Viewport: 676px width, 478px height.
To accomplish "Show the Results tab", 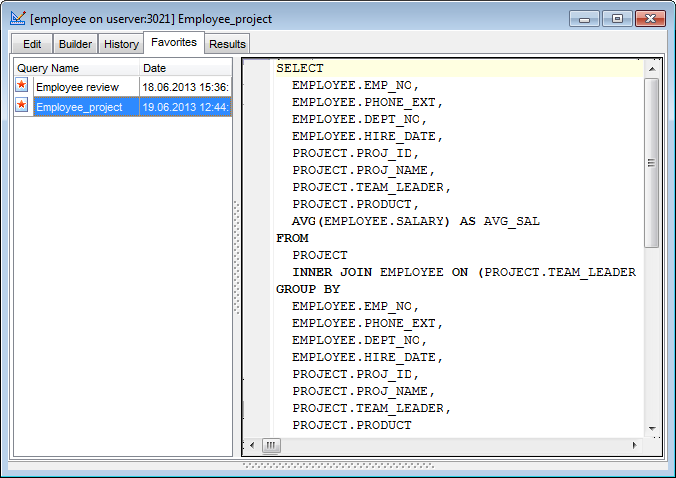I will point(227,44).
